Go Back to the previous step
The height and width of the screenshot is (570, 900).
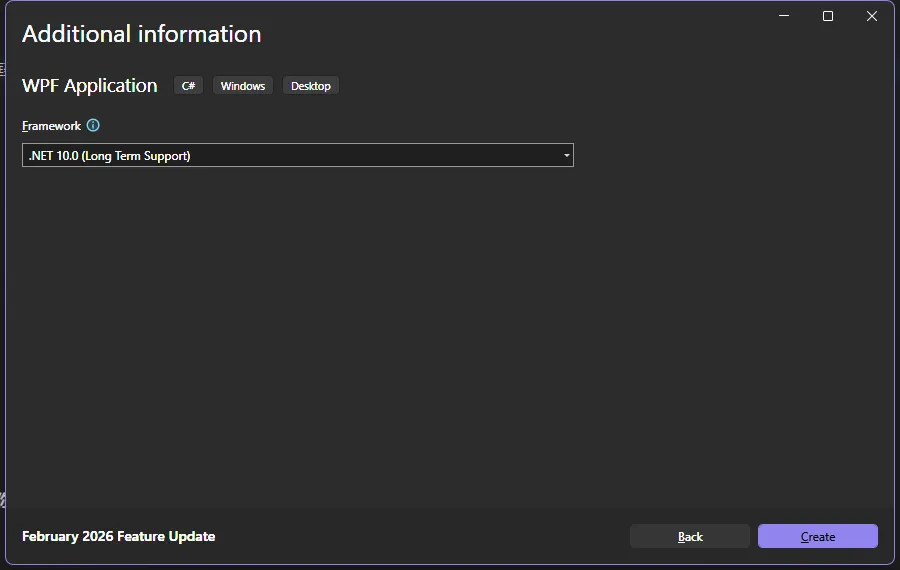point(689,537)
